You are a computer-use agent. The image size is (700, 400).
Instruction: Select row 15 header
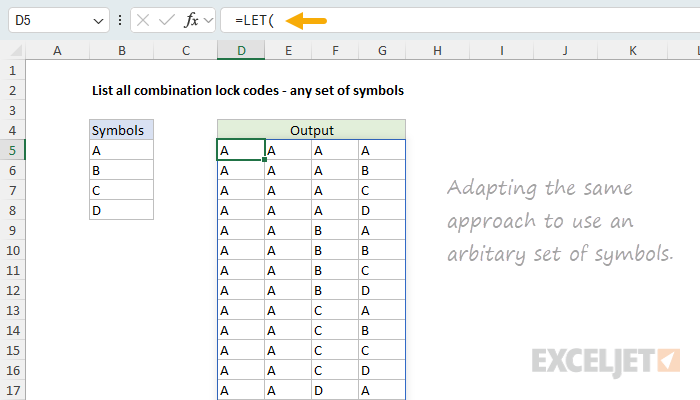coord(12,350)
